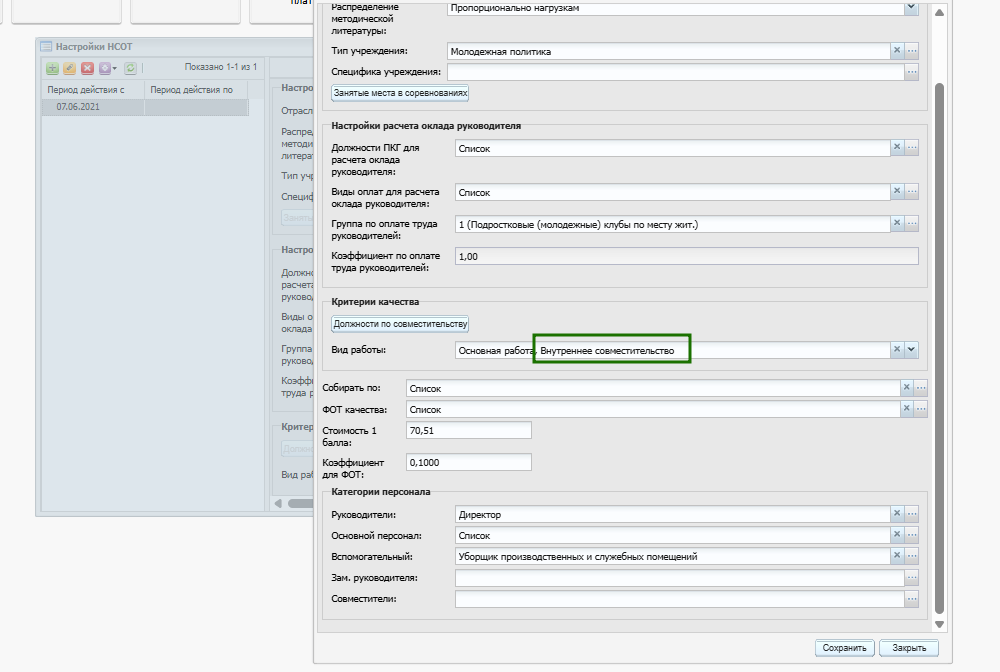Open the ФОТ качества list selector

(921, 408)
